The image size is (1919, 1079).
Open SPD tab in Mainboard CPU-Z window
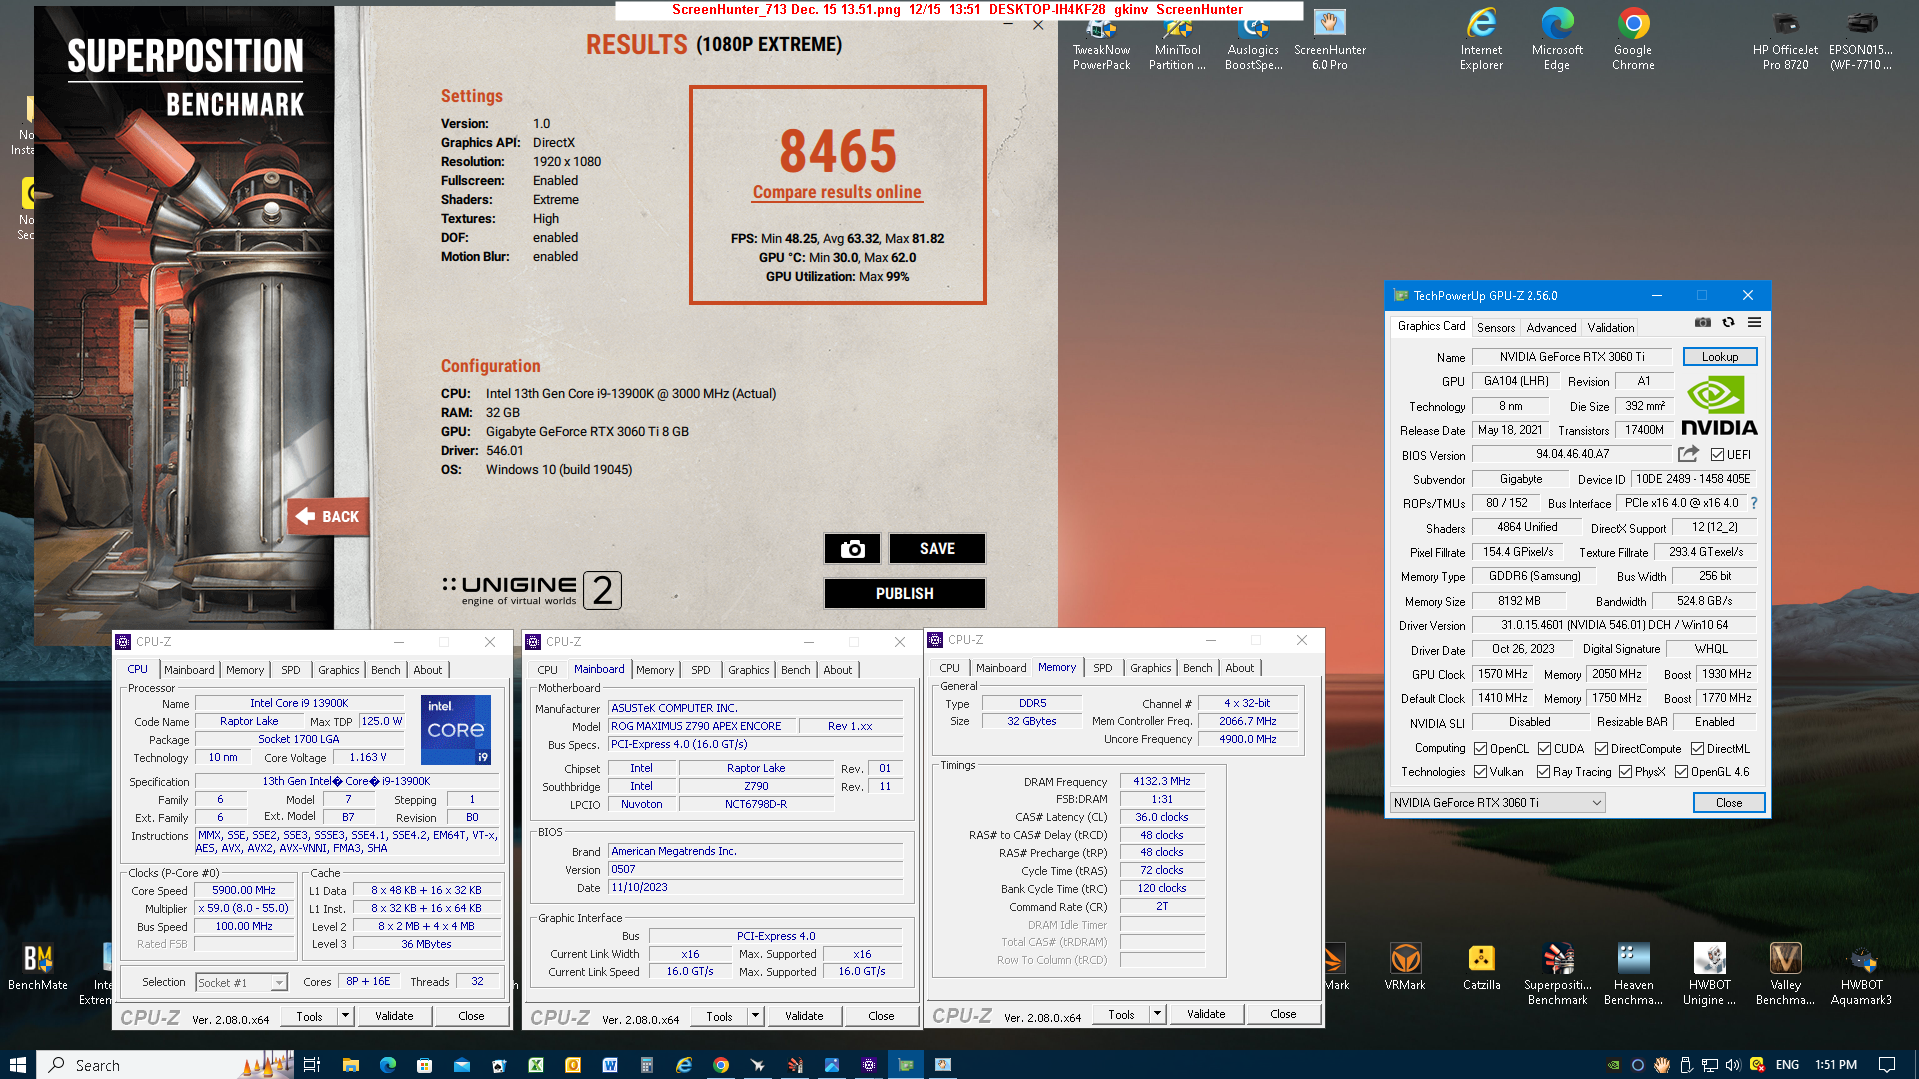point(701,670)
